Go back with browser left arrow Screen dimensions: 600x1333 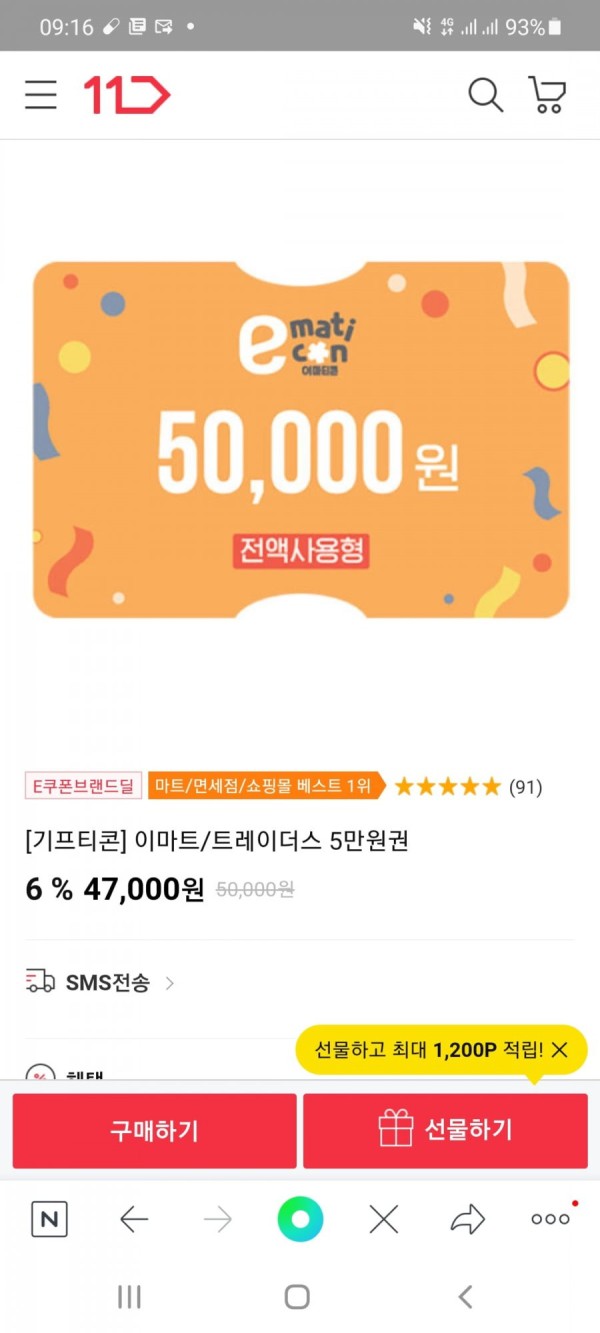coord(133,1218)
